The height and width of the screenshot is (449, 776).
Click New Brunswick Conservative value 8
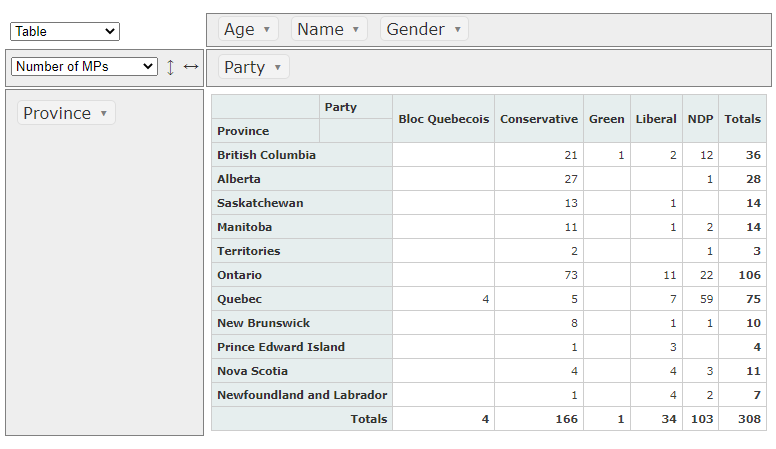[539, 323]
